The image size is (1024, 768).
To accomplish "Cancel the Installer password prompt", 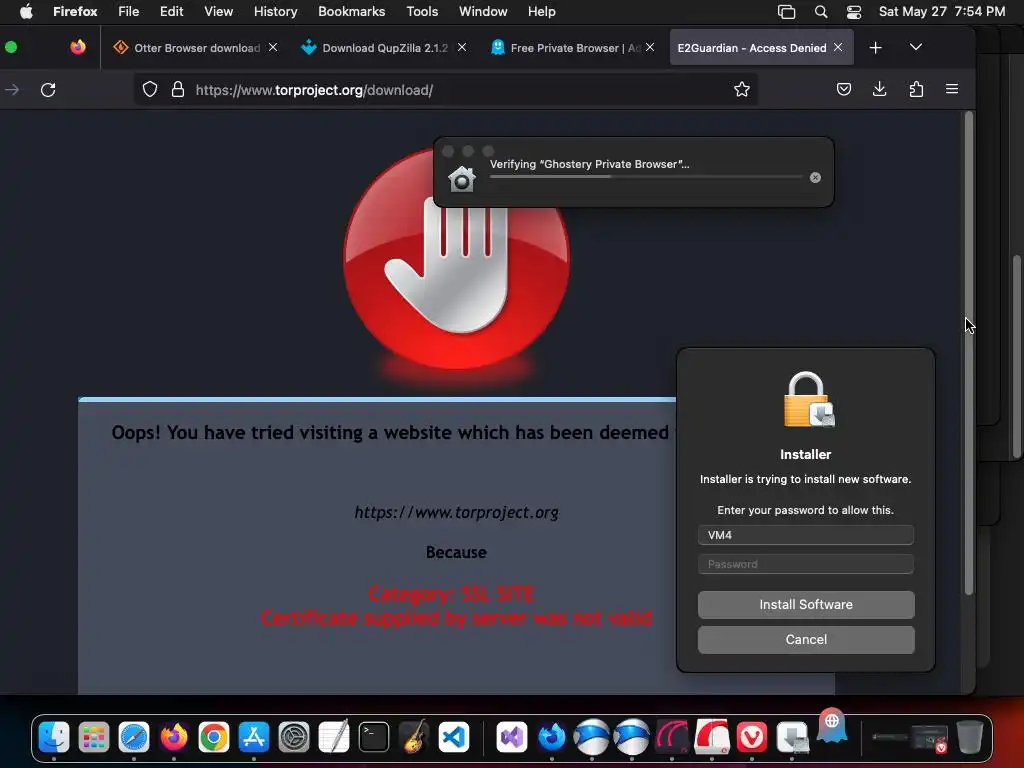I will tap(806, 640).
